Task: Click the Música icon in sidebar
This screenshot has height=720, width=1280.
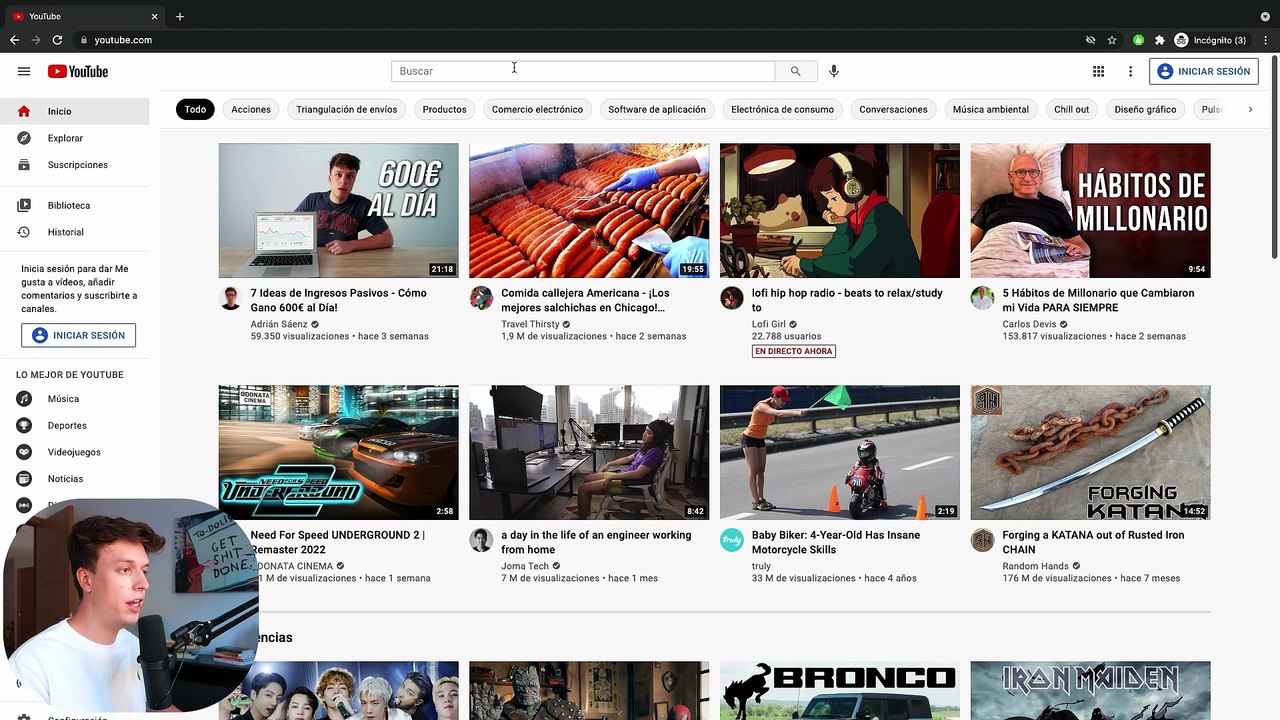Action: (x=24, y=399)
